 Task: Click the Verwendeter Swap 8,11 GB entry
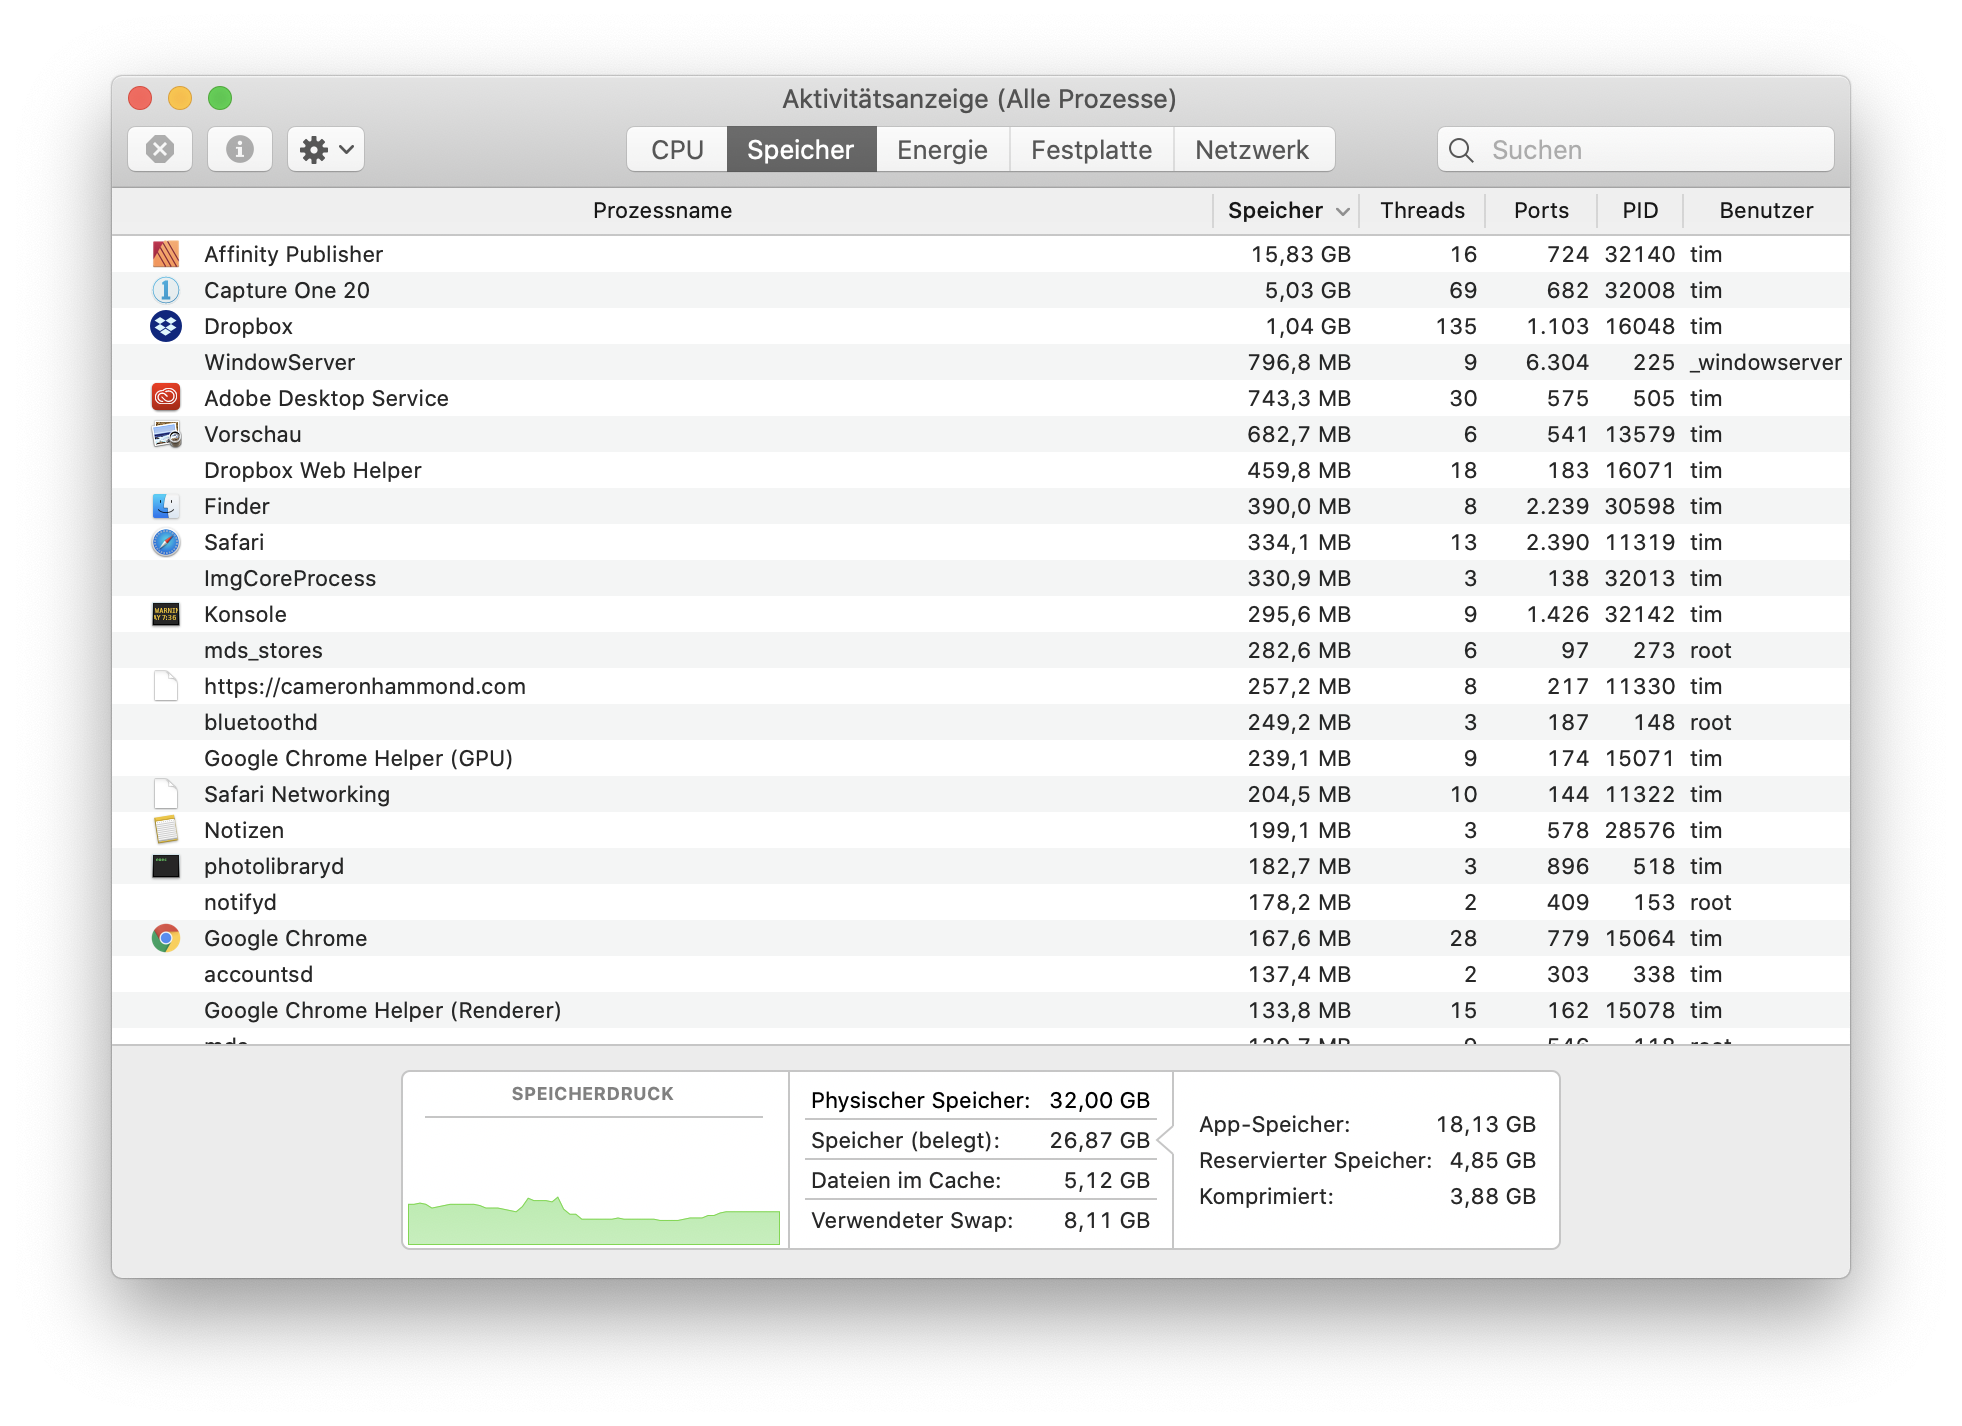pyautogui.click(x=980, y=1220)
